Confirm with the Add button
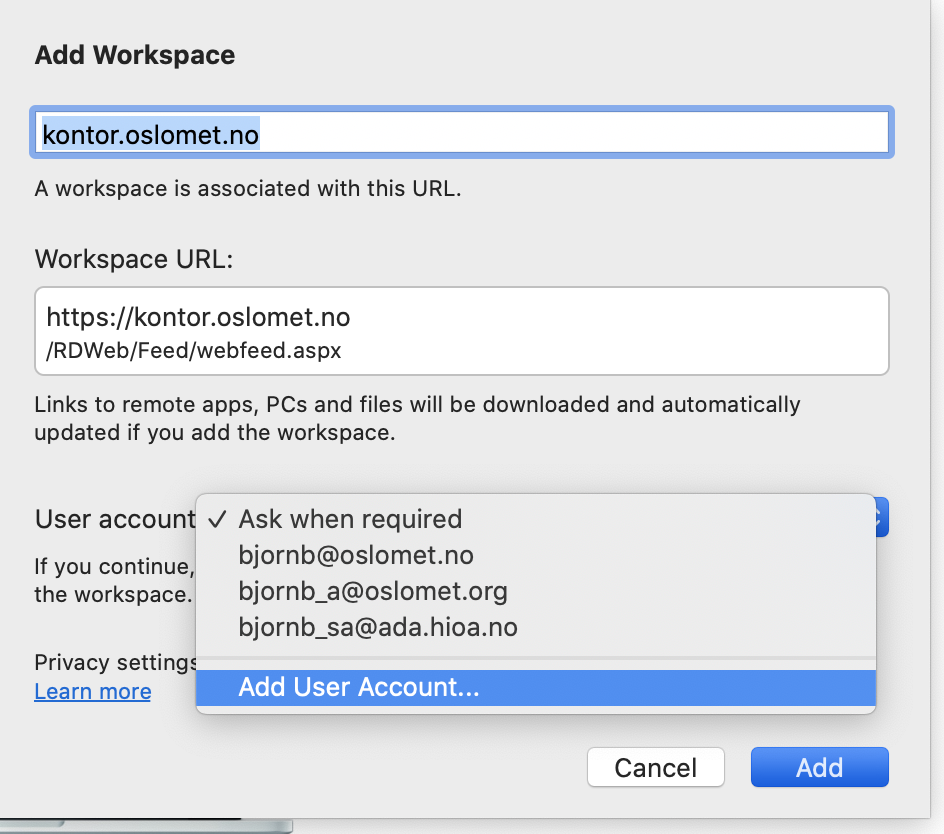 pos(819,767)
